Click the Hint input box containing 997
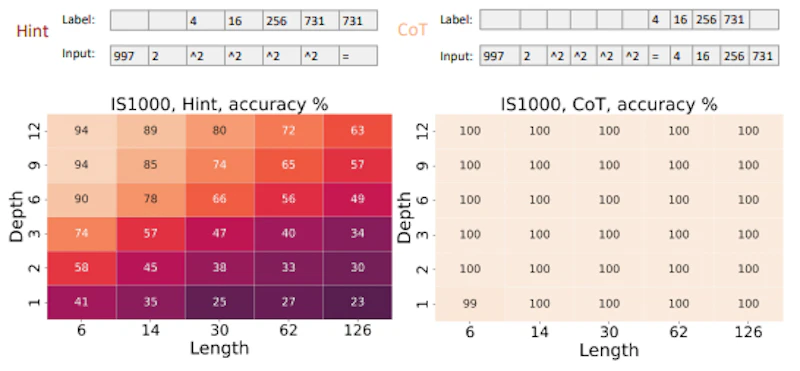This screenshot has height=371, width=800. [129, 55]
